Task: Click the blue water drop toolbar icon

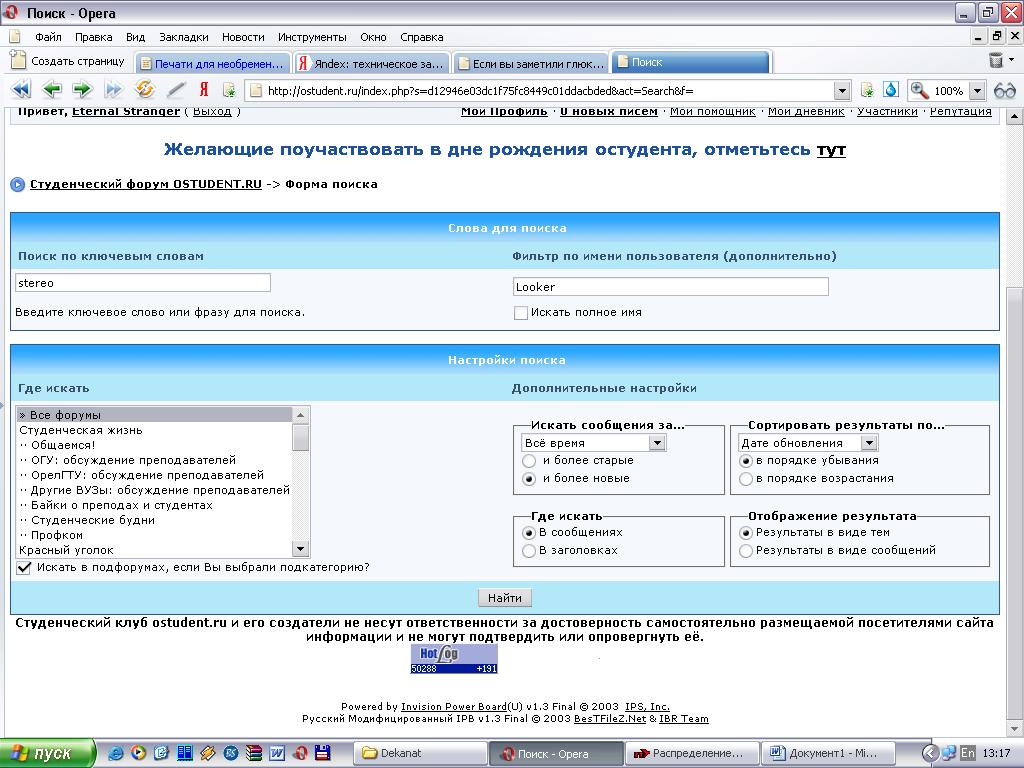Action: tap(890, 89)
